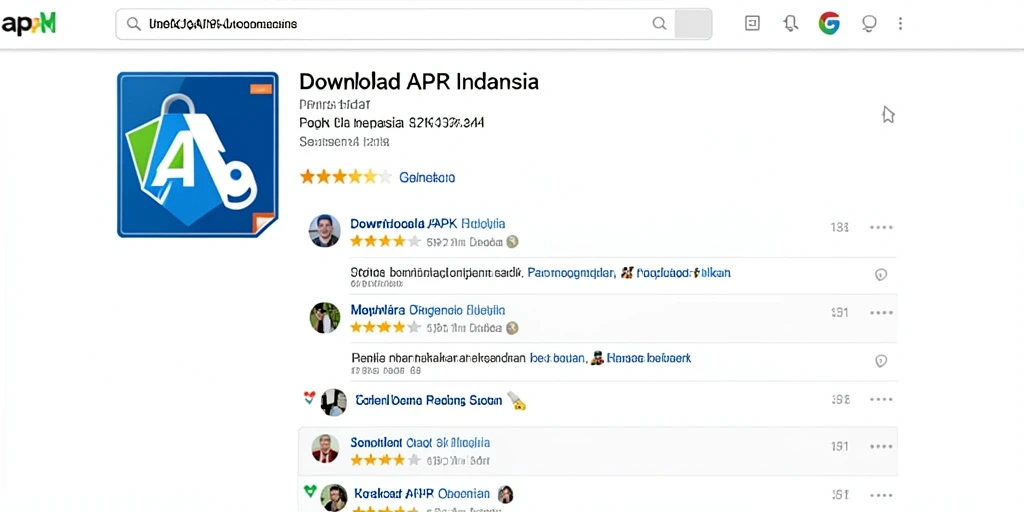
Task: Click the "bed bouan" link in the second review text
Action: pos(557,358)
